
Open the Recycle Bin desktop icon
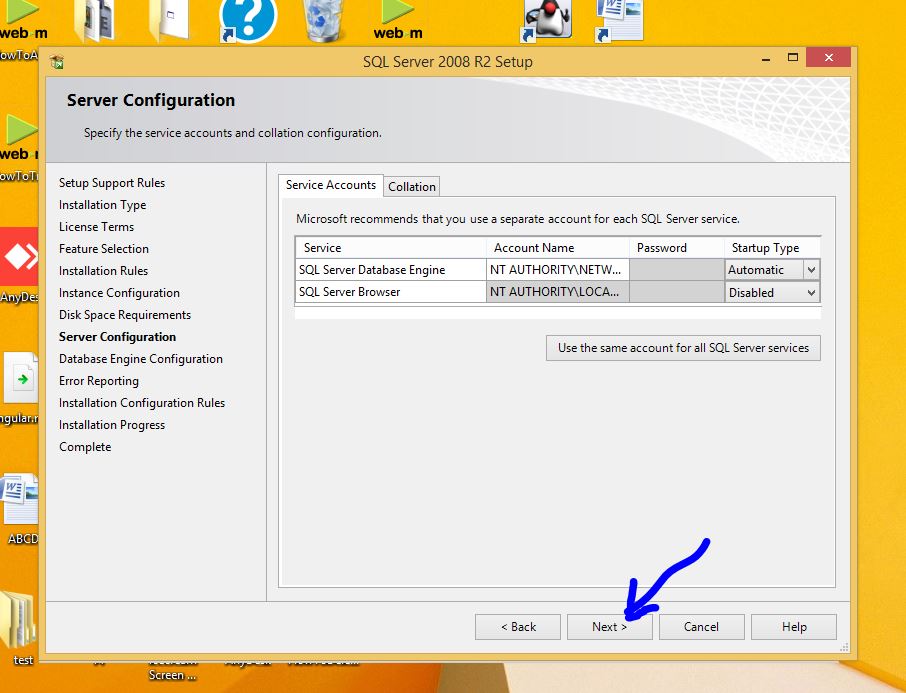[x=325, y=20]
